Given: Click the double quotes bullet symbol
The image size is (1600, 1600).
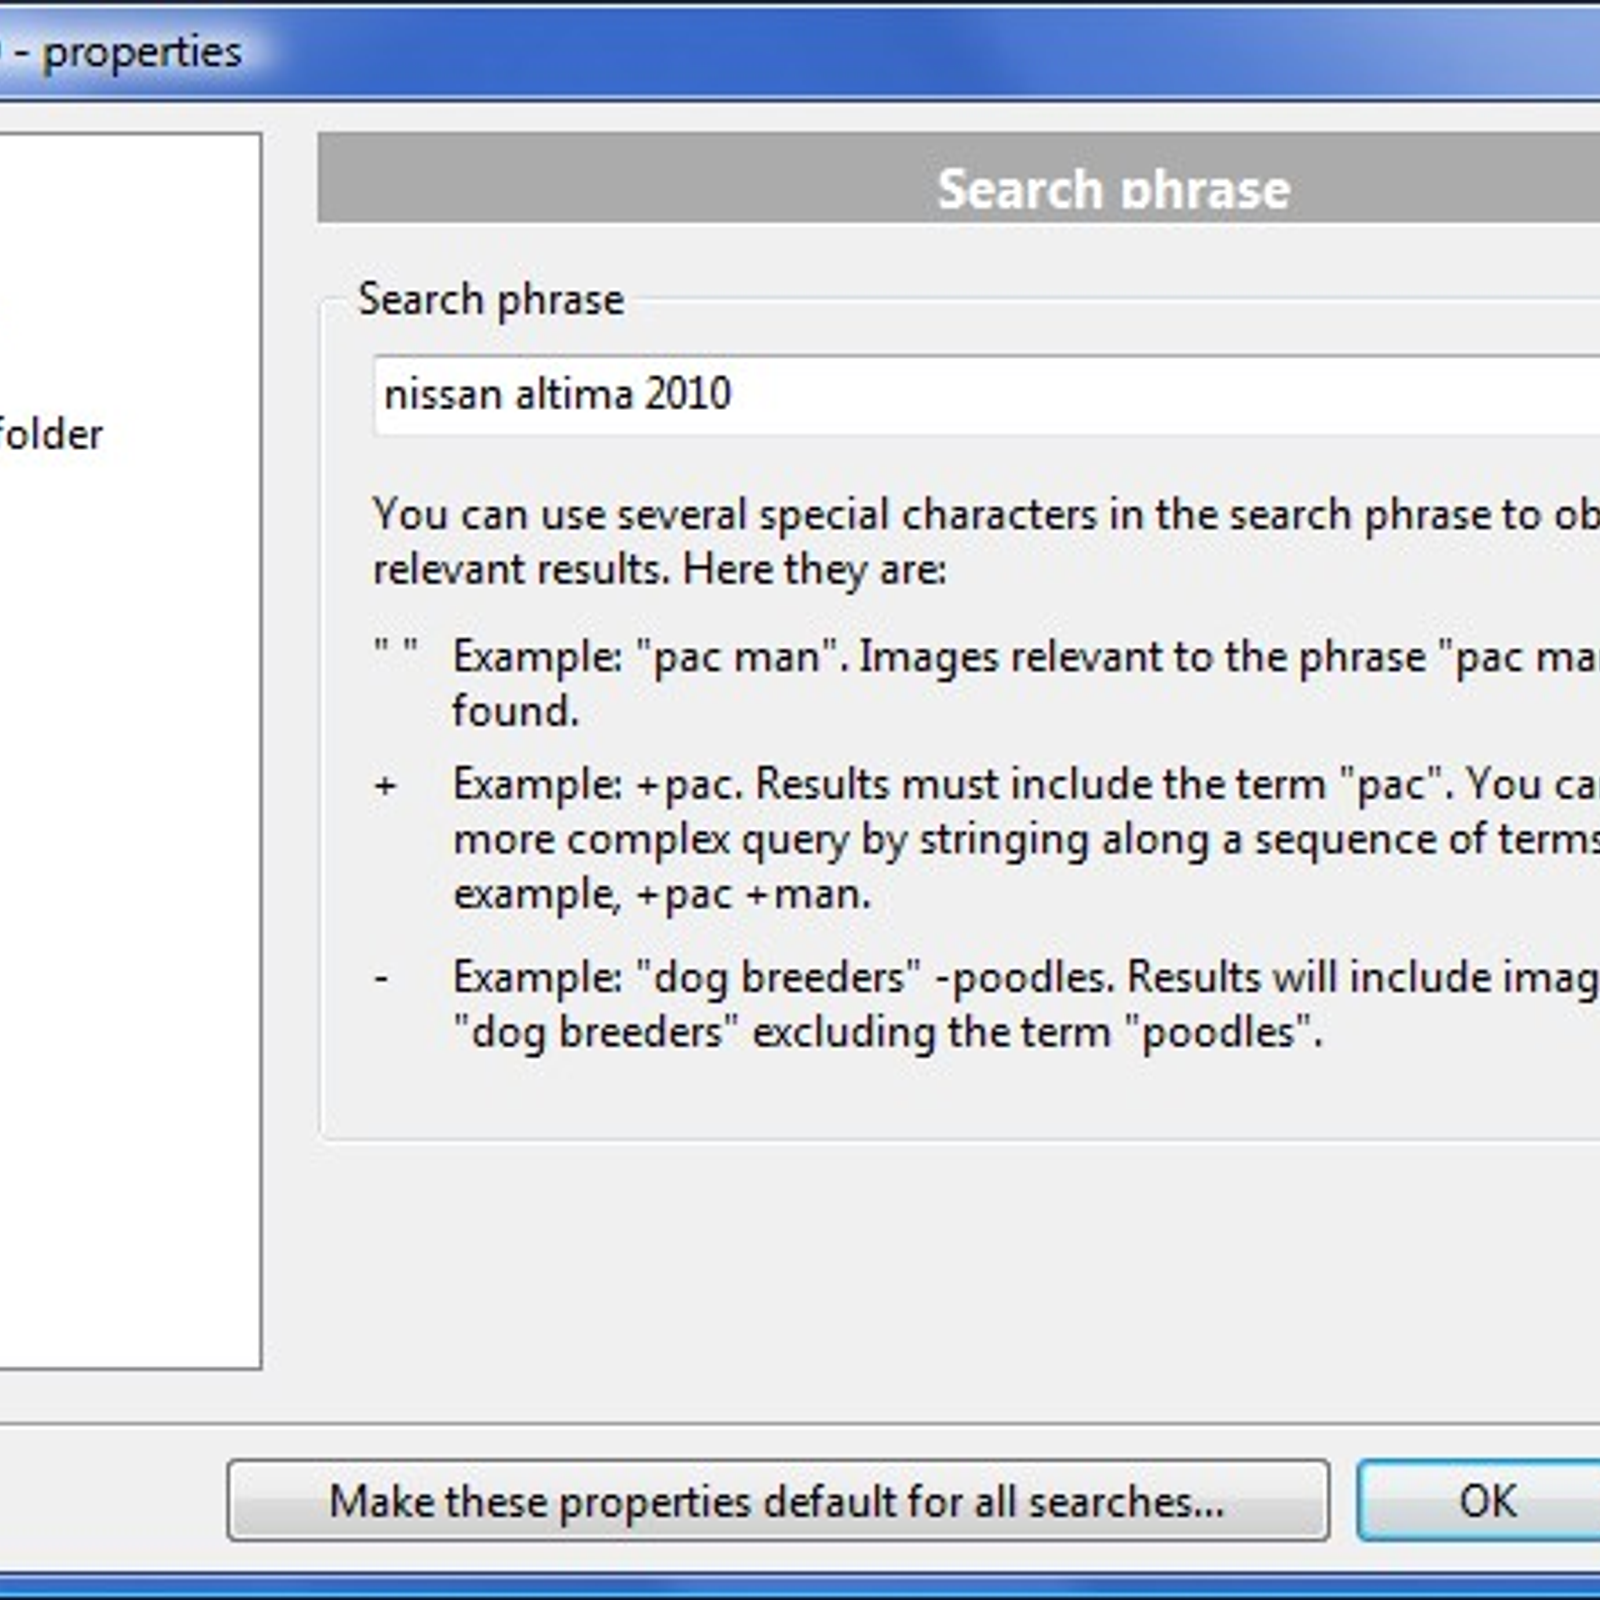Looking at the screenshot, I should point(395,646).
